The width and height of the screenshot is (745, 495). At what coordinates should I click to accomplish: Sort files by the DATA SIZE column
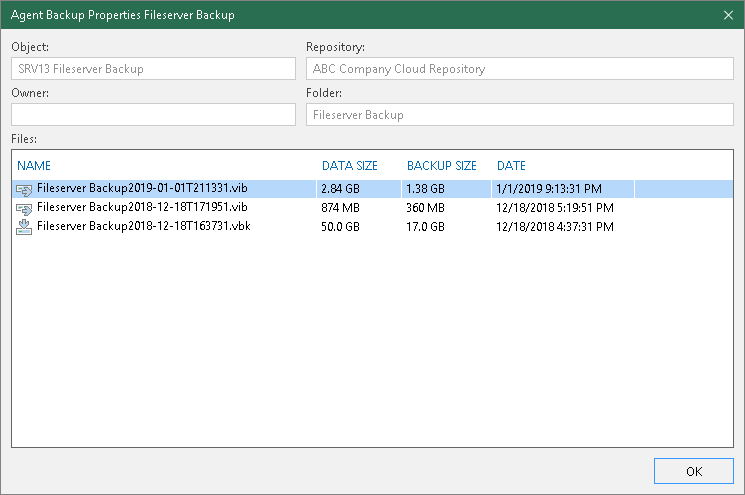pyautogui.click(x=350, y=166)
